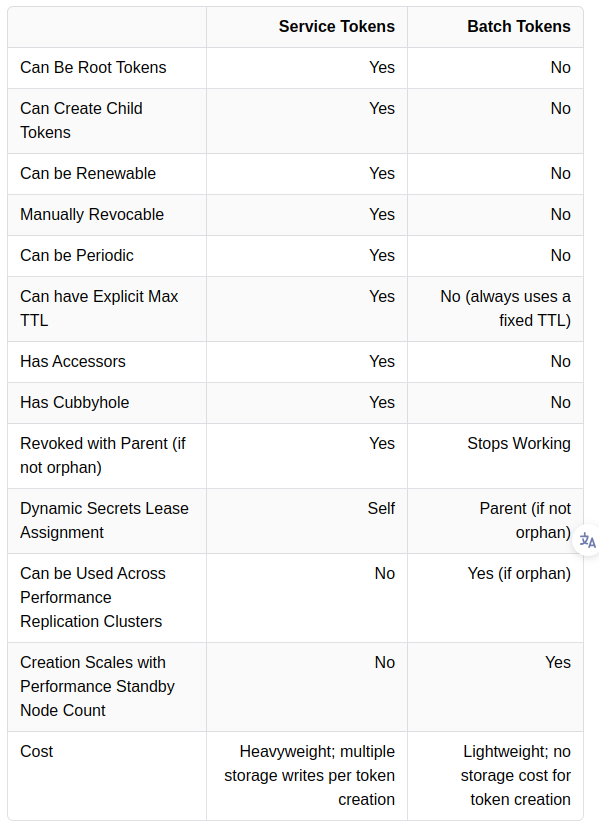Select the Has Cubbyhole row label
Screen dimensions: 599x824
75,403
